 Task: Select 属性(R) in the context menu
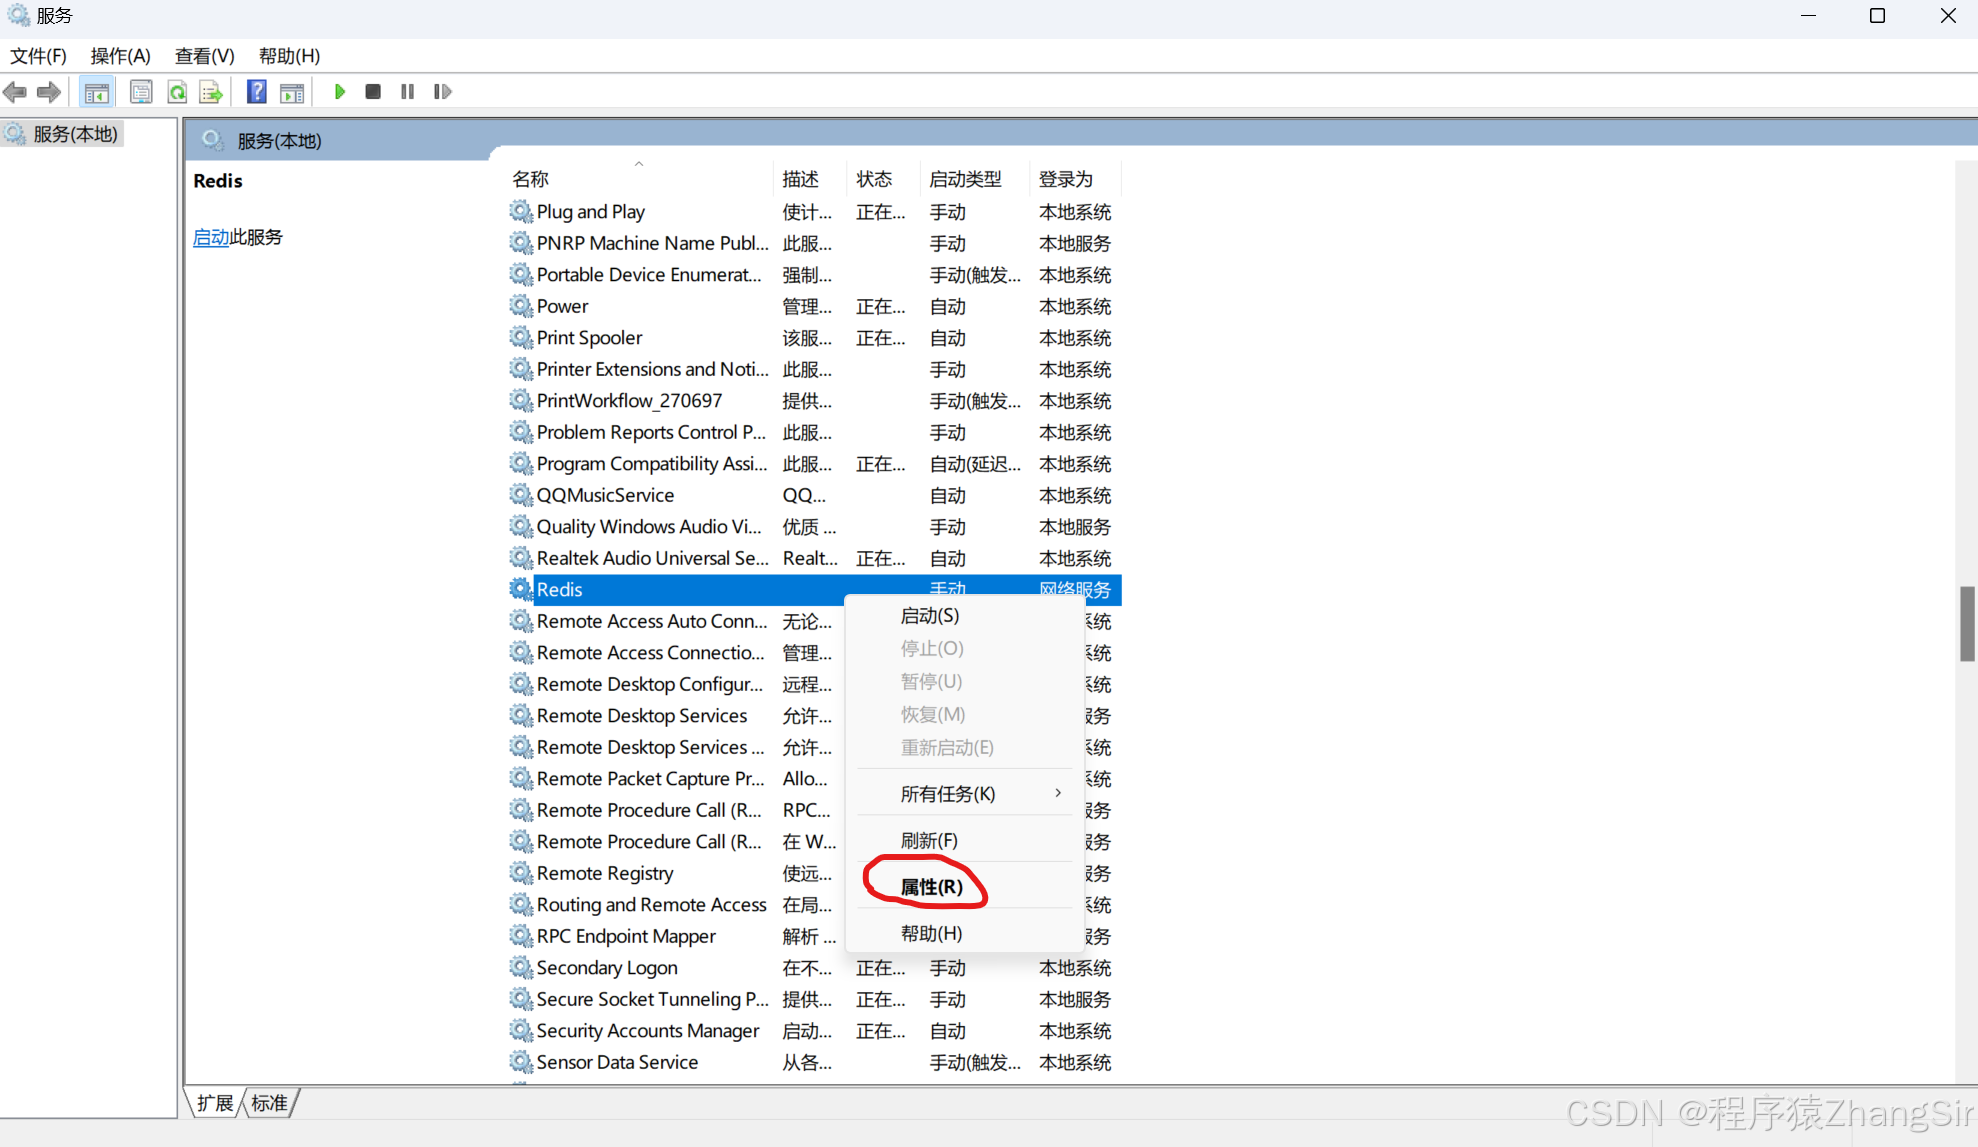[931, 887]
